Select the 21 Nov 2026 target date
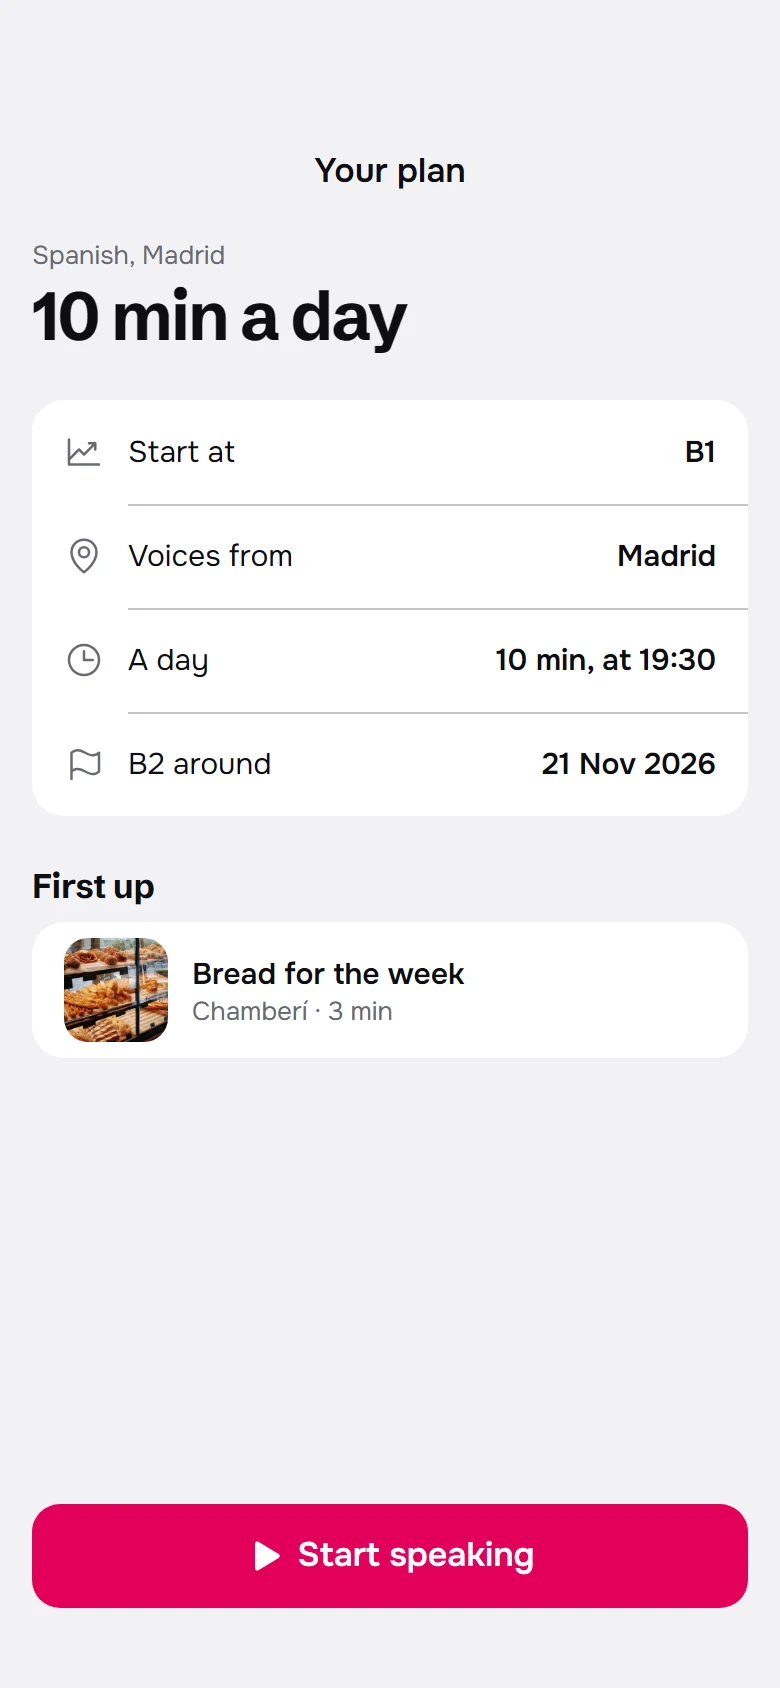 pos(628,764)
